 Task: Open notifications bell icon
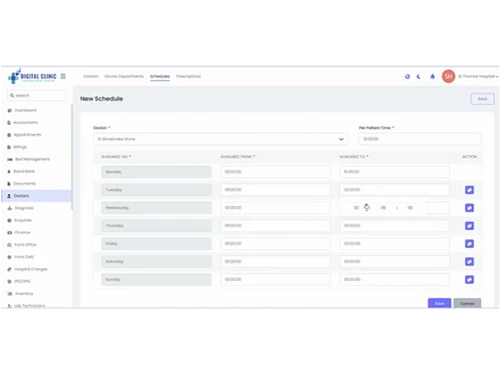point(433,76)
